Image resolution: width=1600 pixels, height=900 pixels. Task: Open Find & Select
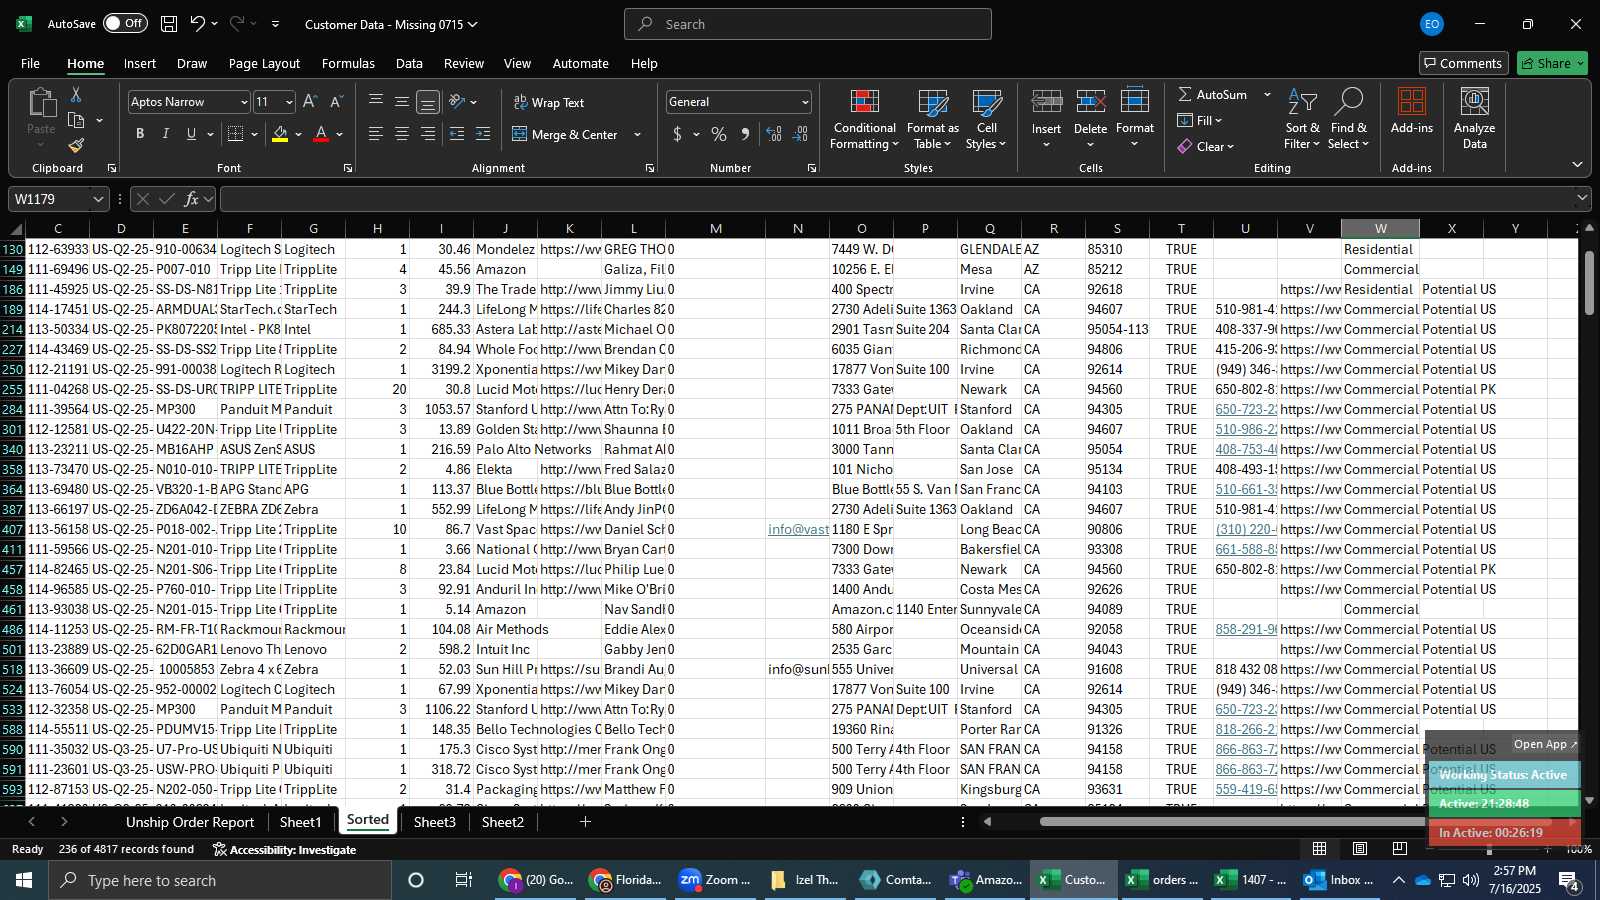coord(1348,120)
